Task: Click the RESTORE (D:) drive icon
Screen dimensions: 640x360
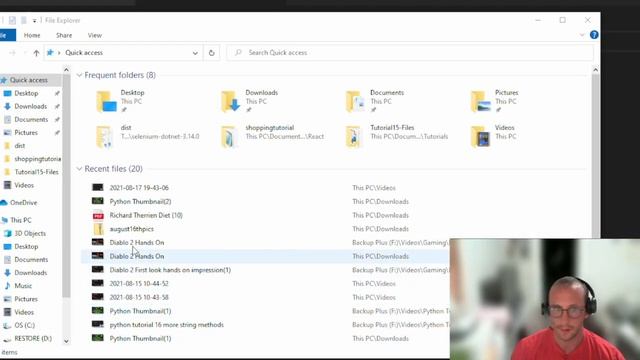Action: coord(7,339)
